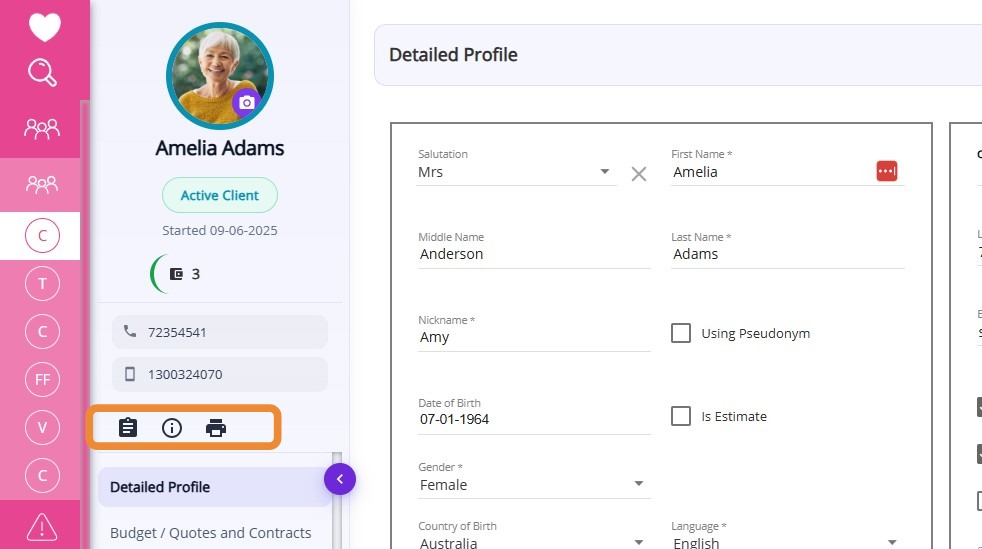Click the Active Client status badge

click(220, 195)
